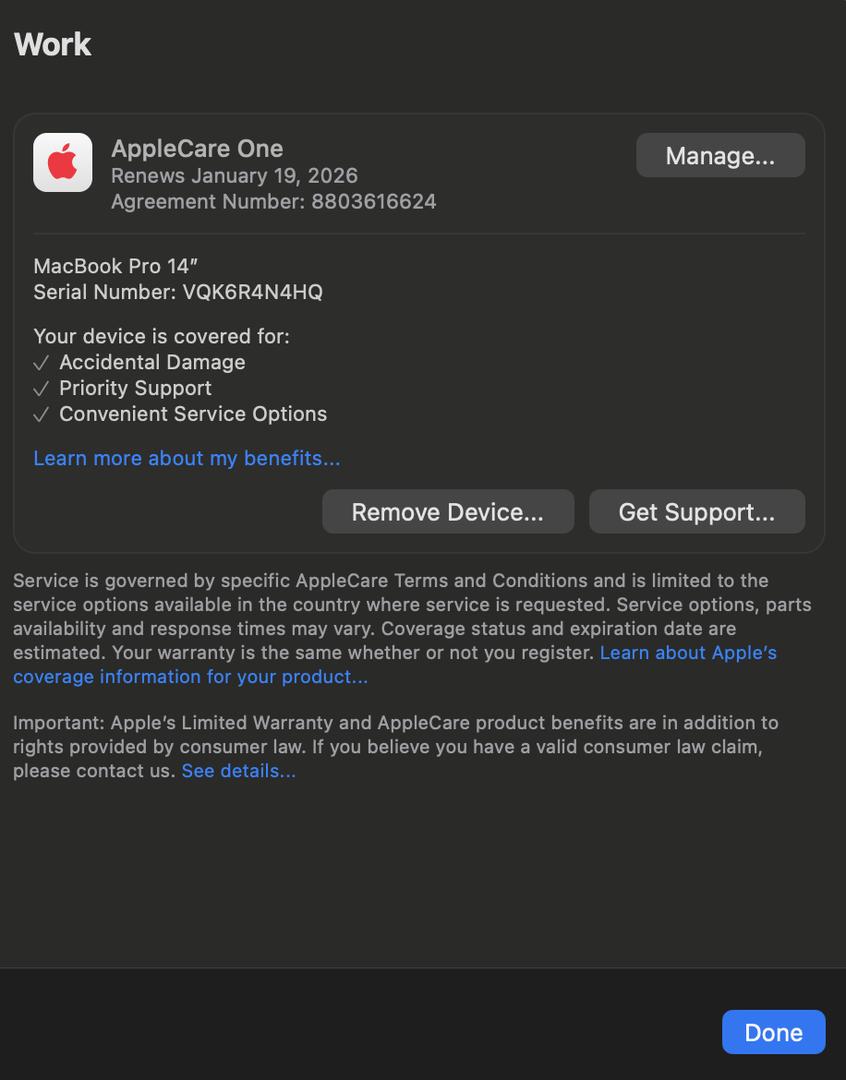Click 'Agreement Number: 8803616624' text
Screen dimensions: 846x1080
coord(274,202)
